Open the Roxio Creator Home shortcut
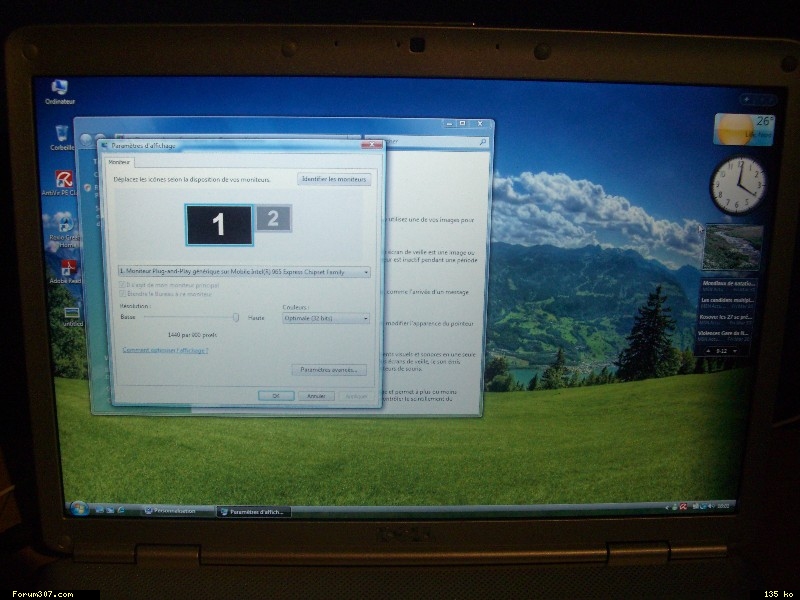 pyautogui.click(x=65, y=226)
